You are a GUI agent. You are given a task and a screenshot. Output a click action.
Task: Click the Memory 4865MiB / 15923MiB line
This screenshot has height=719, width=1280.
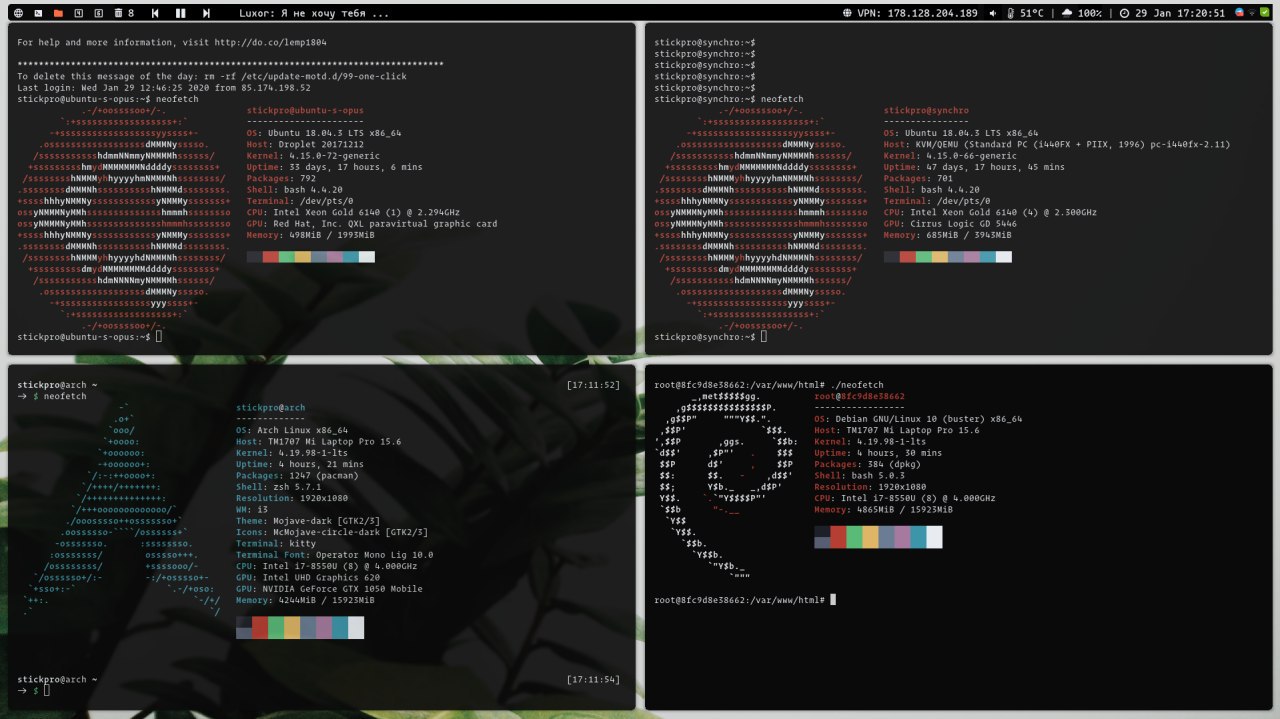point(884,509)
